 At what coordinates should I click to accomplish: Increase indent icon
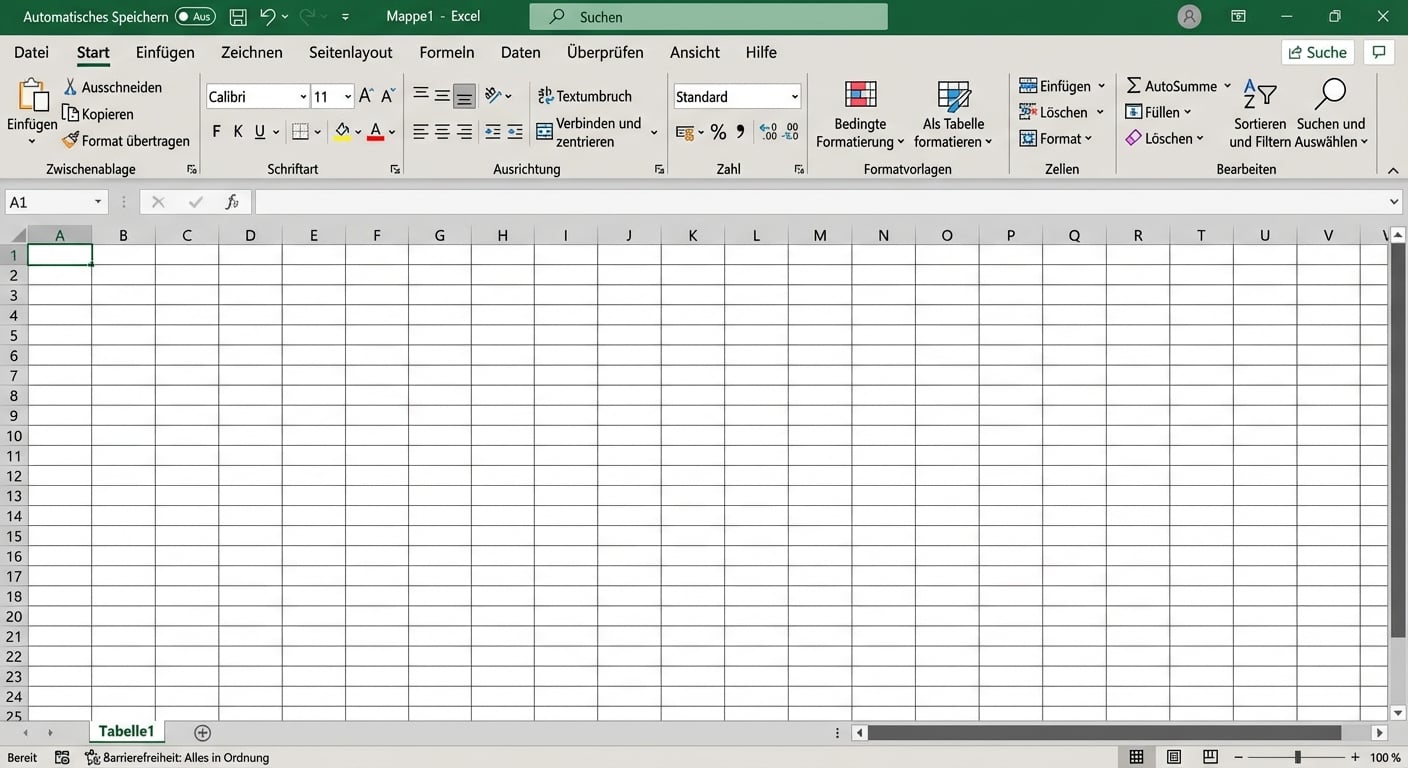[515, 132]
